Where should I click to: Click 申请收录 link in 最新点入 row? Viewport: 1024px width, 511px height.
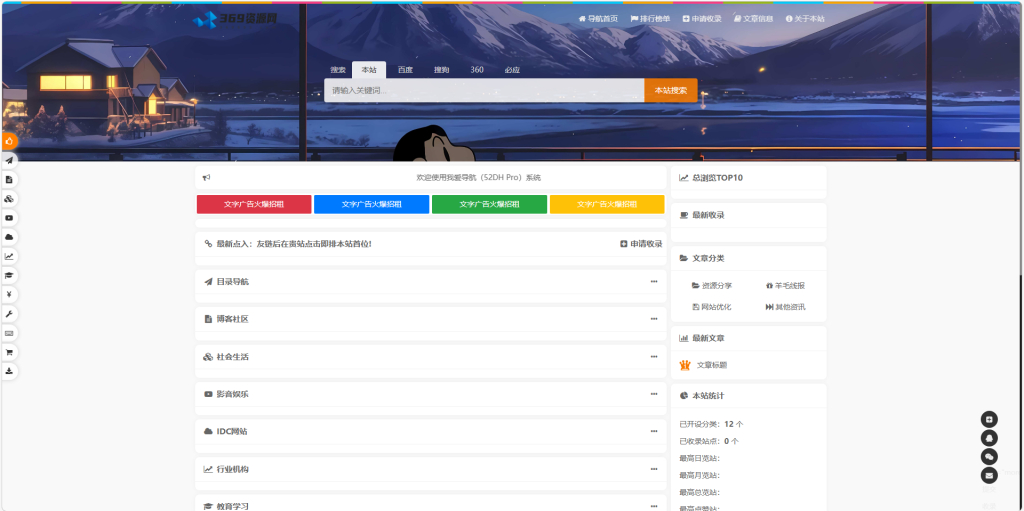click(641, 244)
